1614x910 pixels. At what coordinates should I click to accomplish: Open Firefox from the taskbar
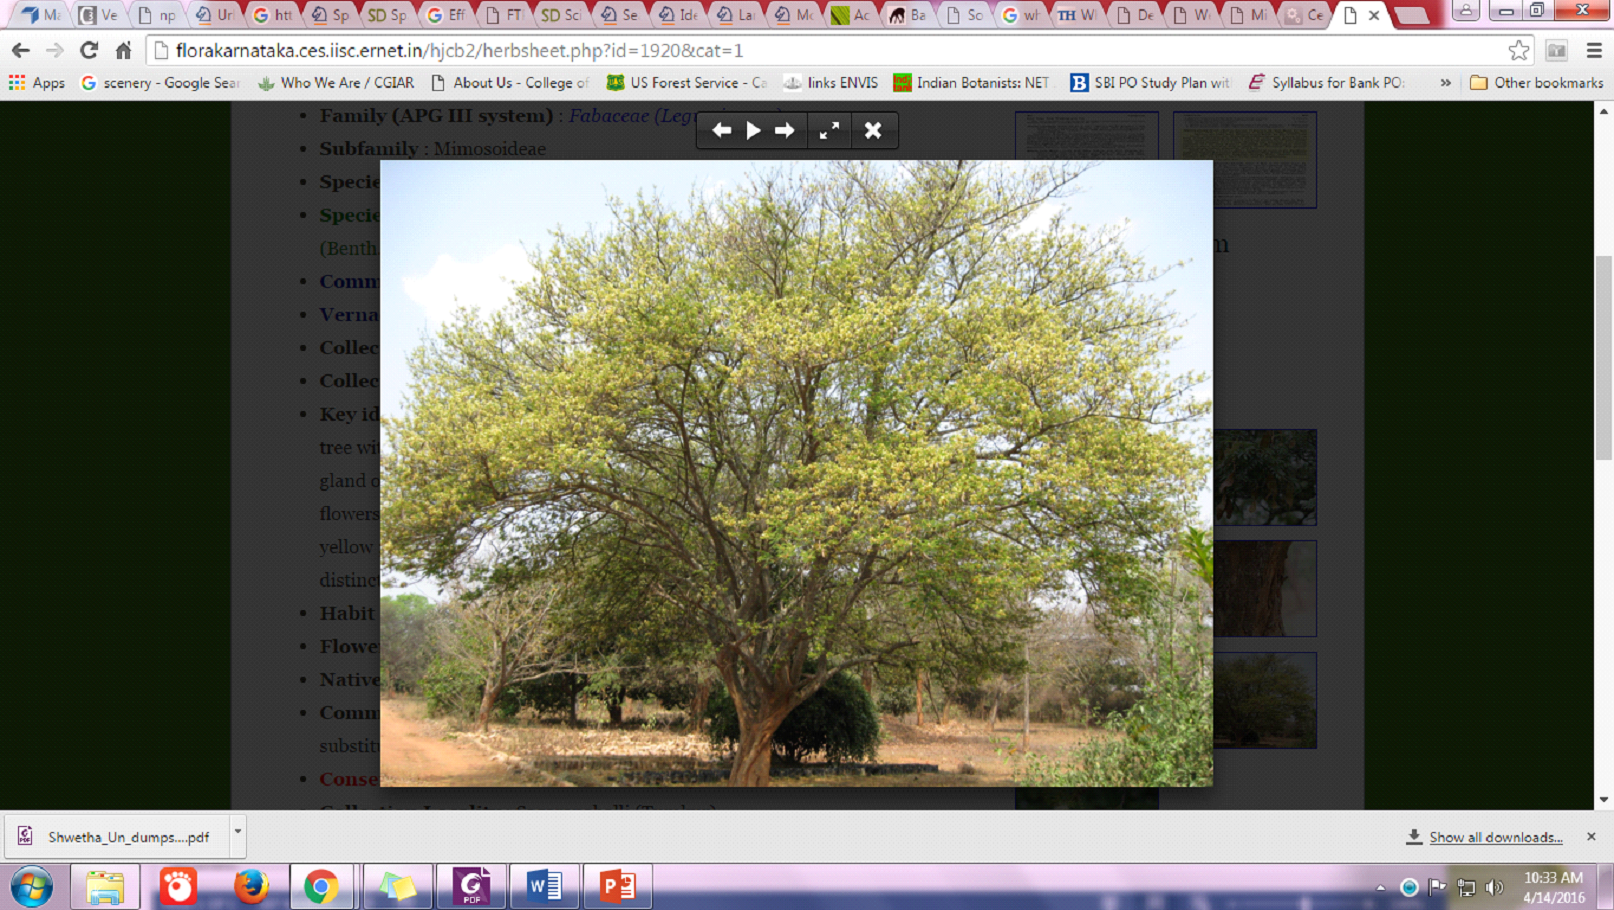pyautogui.click(x=250, y=886)
